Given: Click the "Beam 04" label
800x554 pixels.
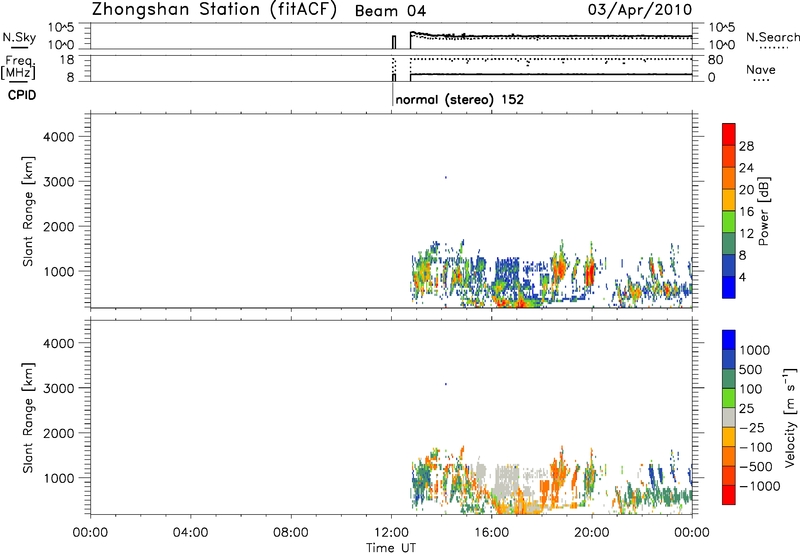Looking at the screenshot, I should click(390, 11).
